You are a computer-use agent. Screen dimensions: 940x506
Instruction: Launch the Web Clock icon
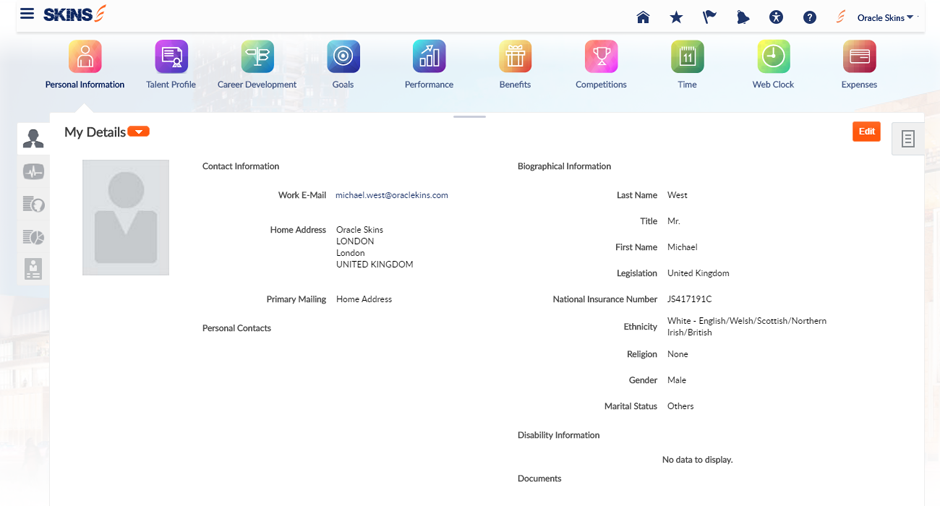(773, 58)
